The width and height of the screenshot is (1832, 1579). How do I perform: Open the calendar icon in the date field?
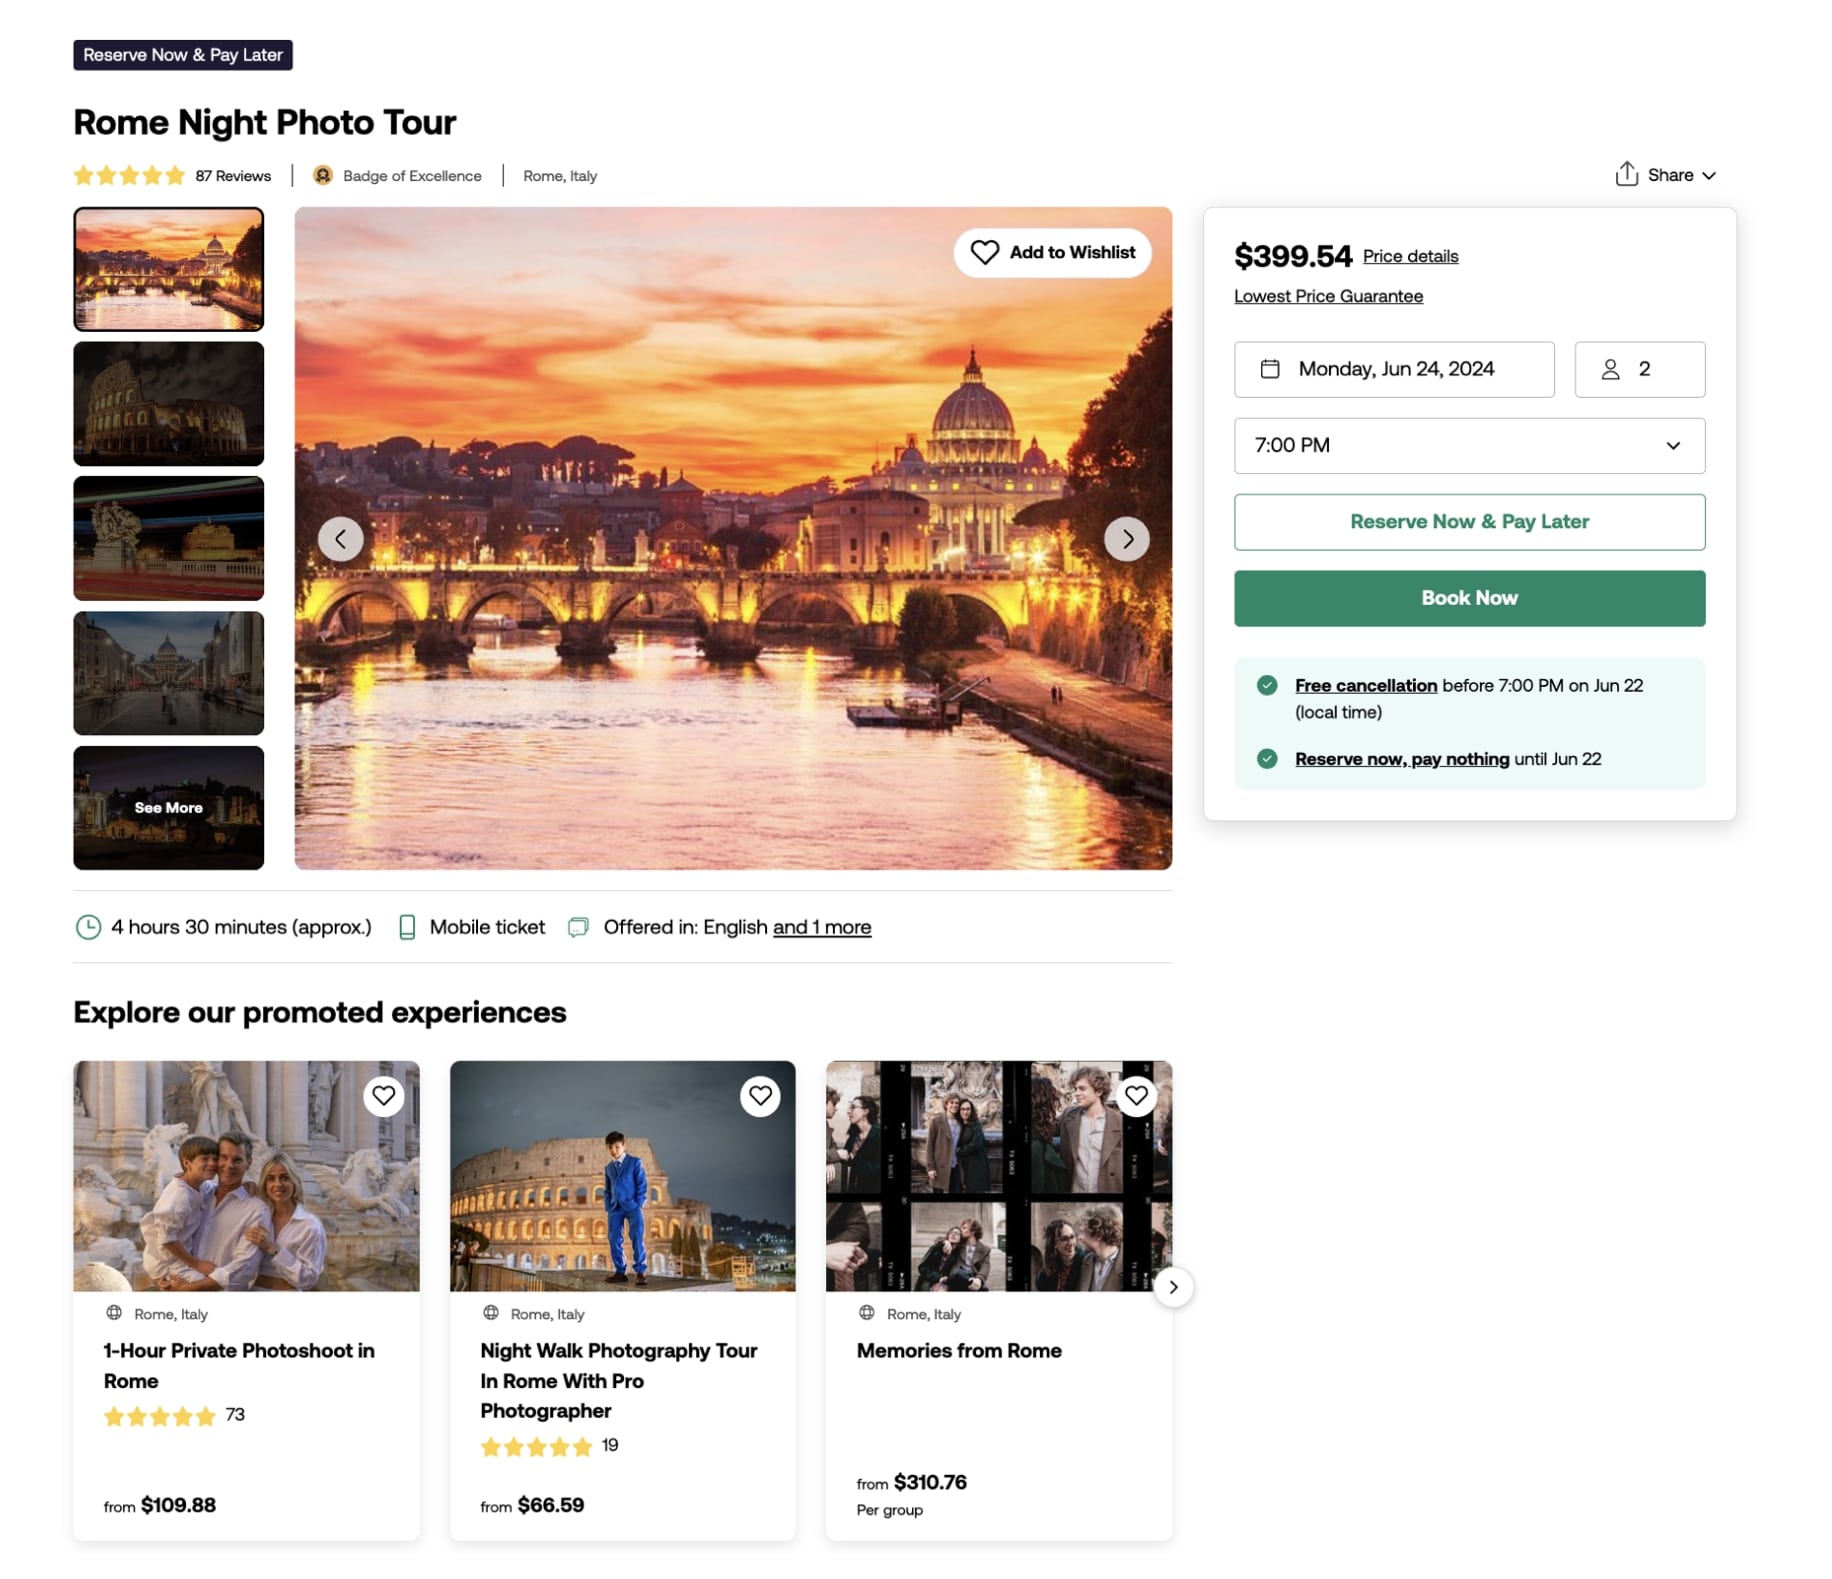(1269, 369)
